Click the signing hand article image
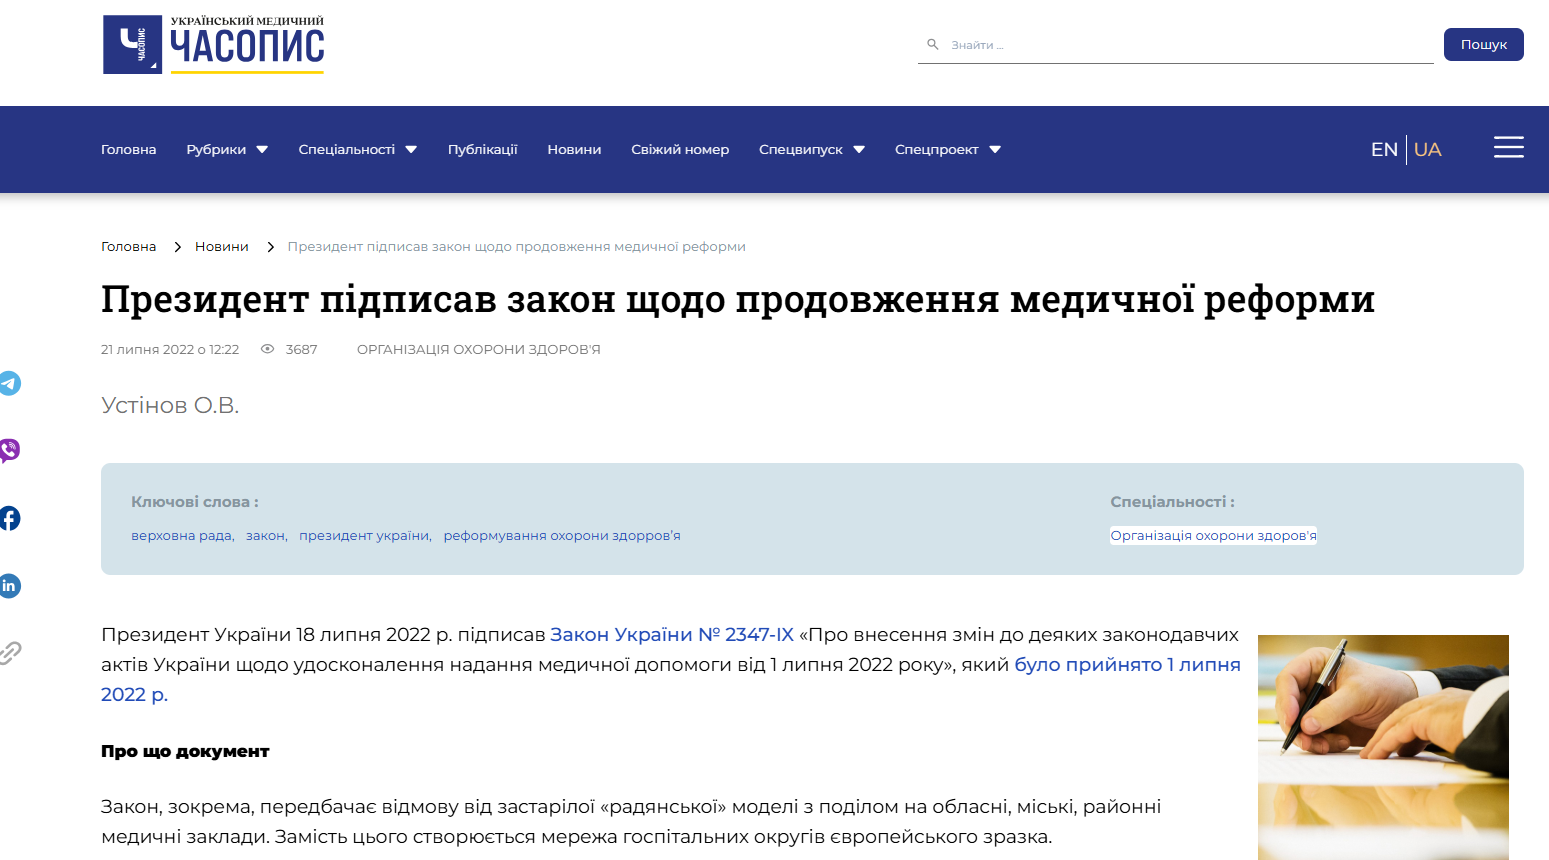Image resolution: width=1549 pixels, height=860 pixels. (1383, 747)
